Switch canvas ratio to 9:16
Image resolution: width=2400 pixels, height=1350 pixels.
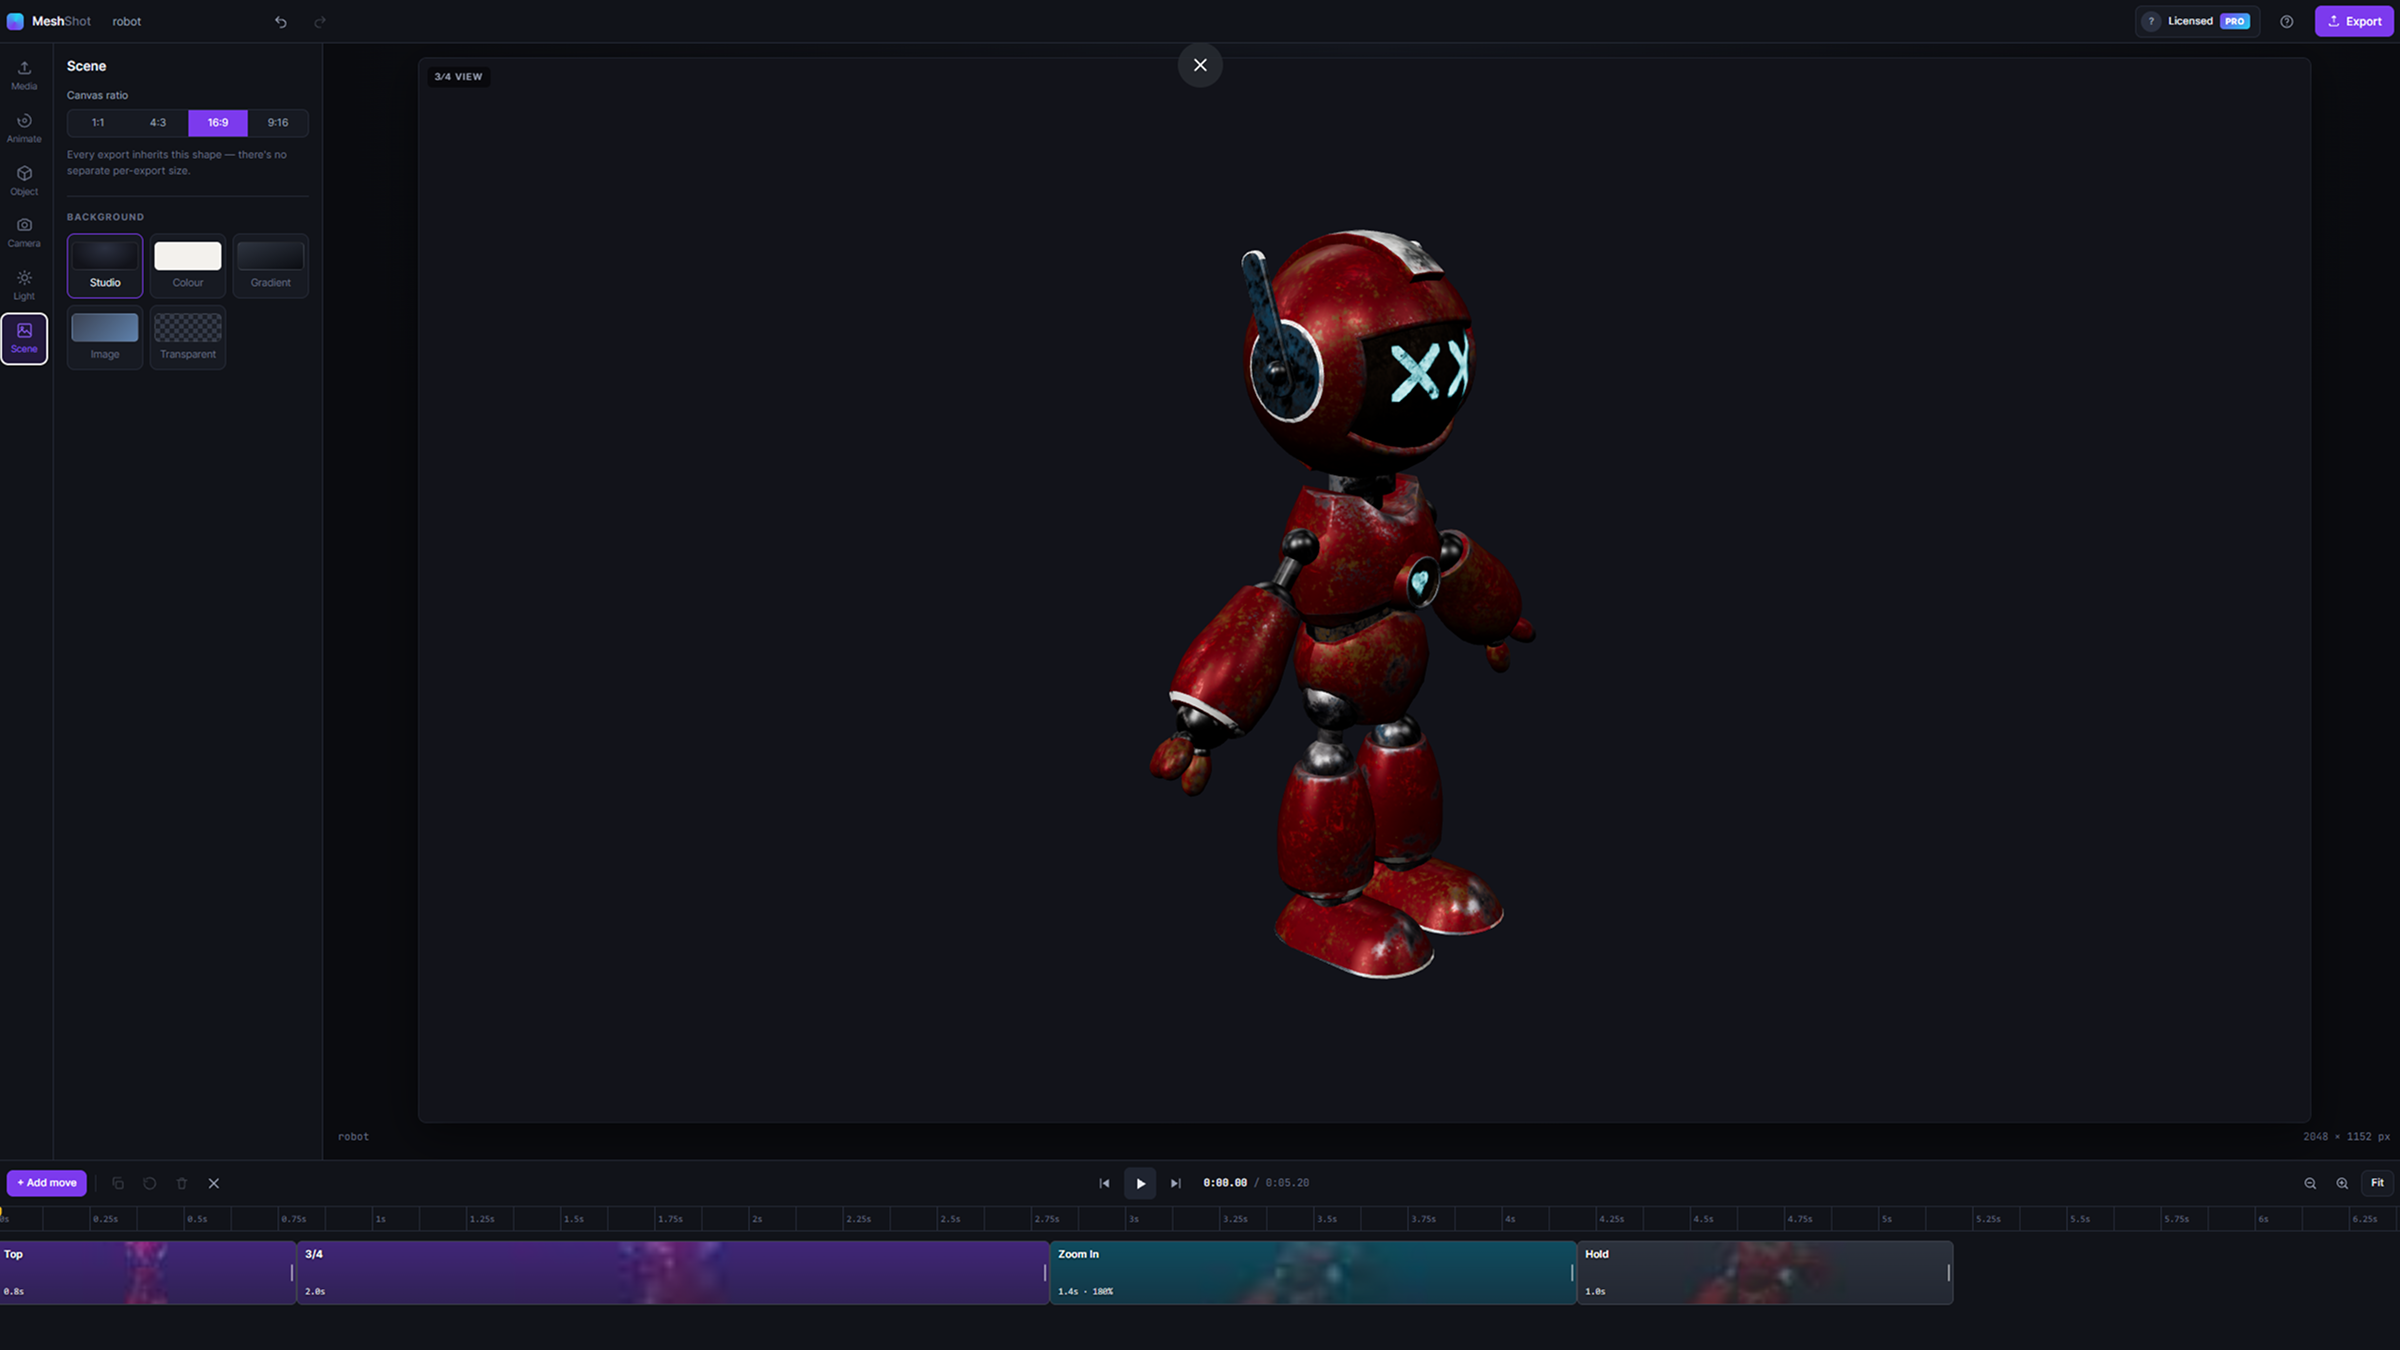(x=278, y=122)
